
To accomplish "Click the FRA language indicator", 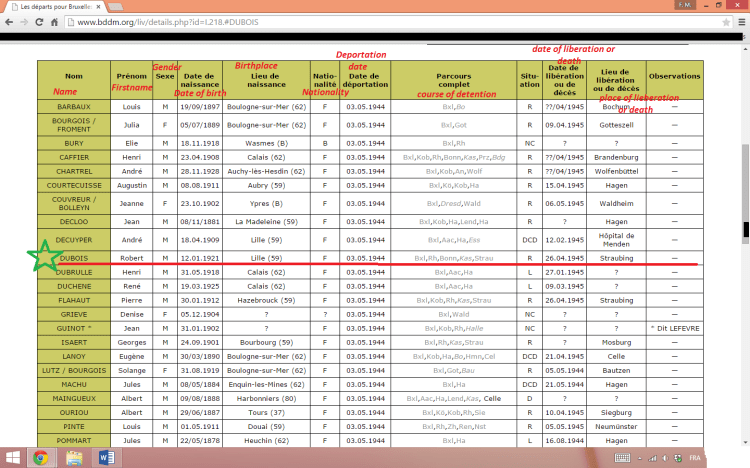I will coord(695,458).
